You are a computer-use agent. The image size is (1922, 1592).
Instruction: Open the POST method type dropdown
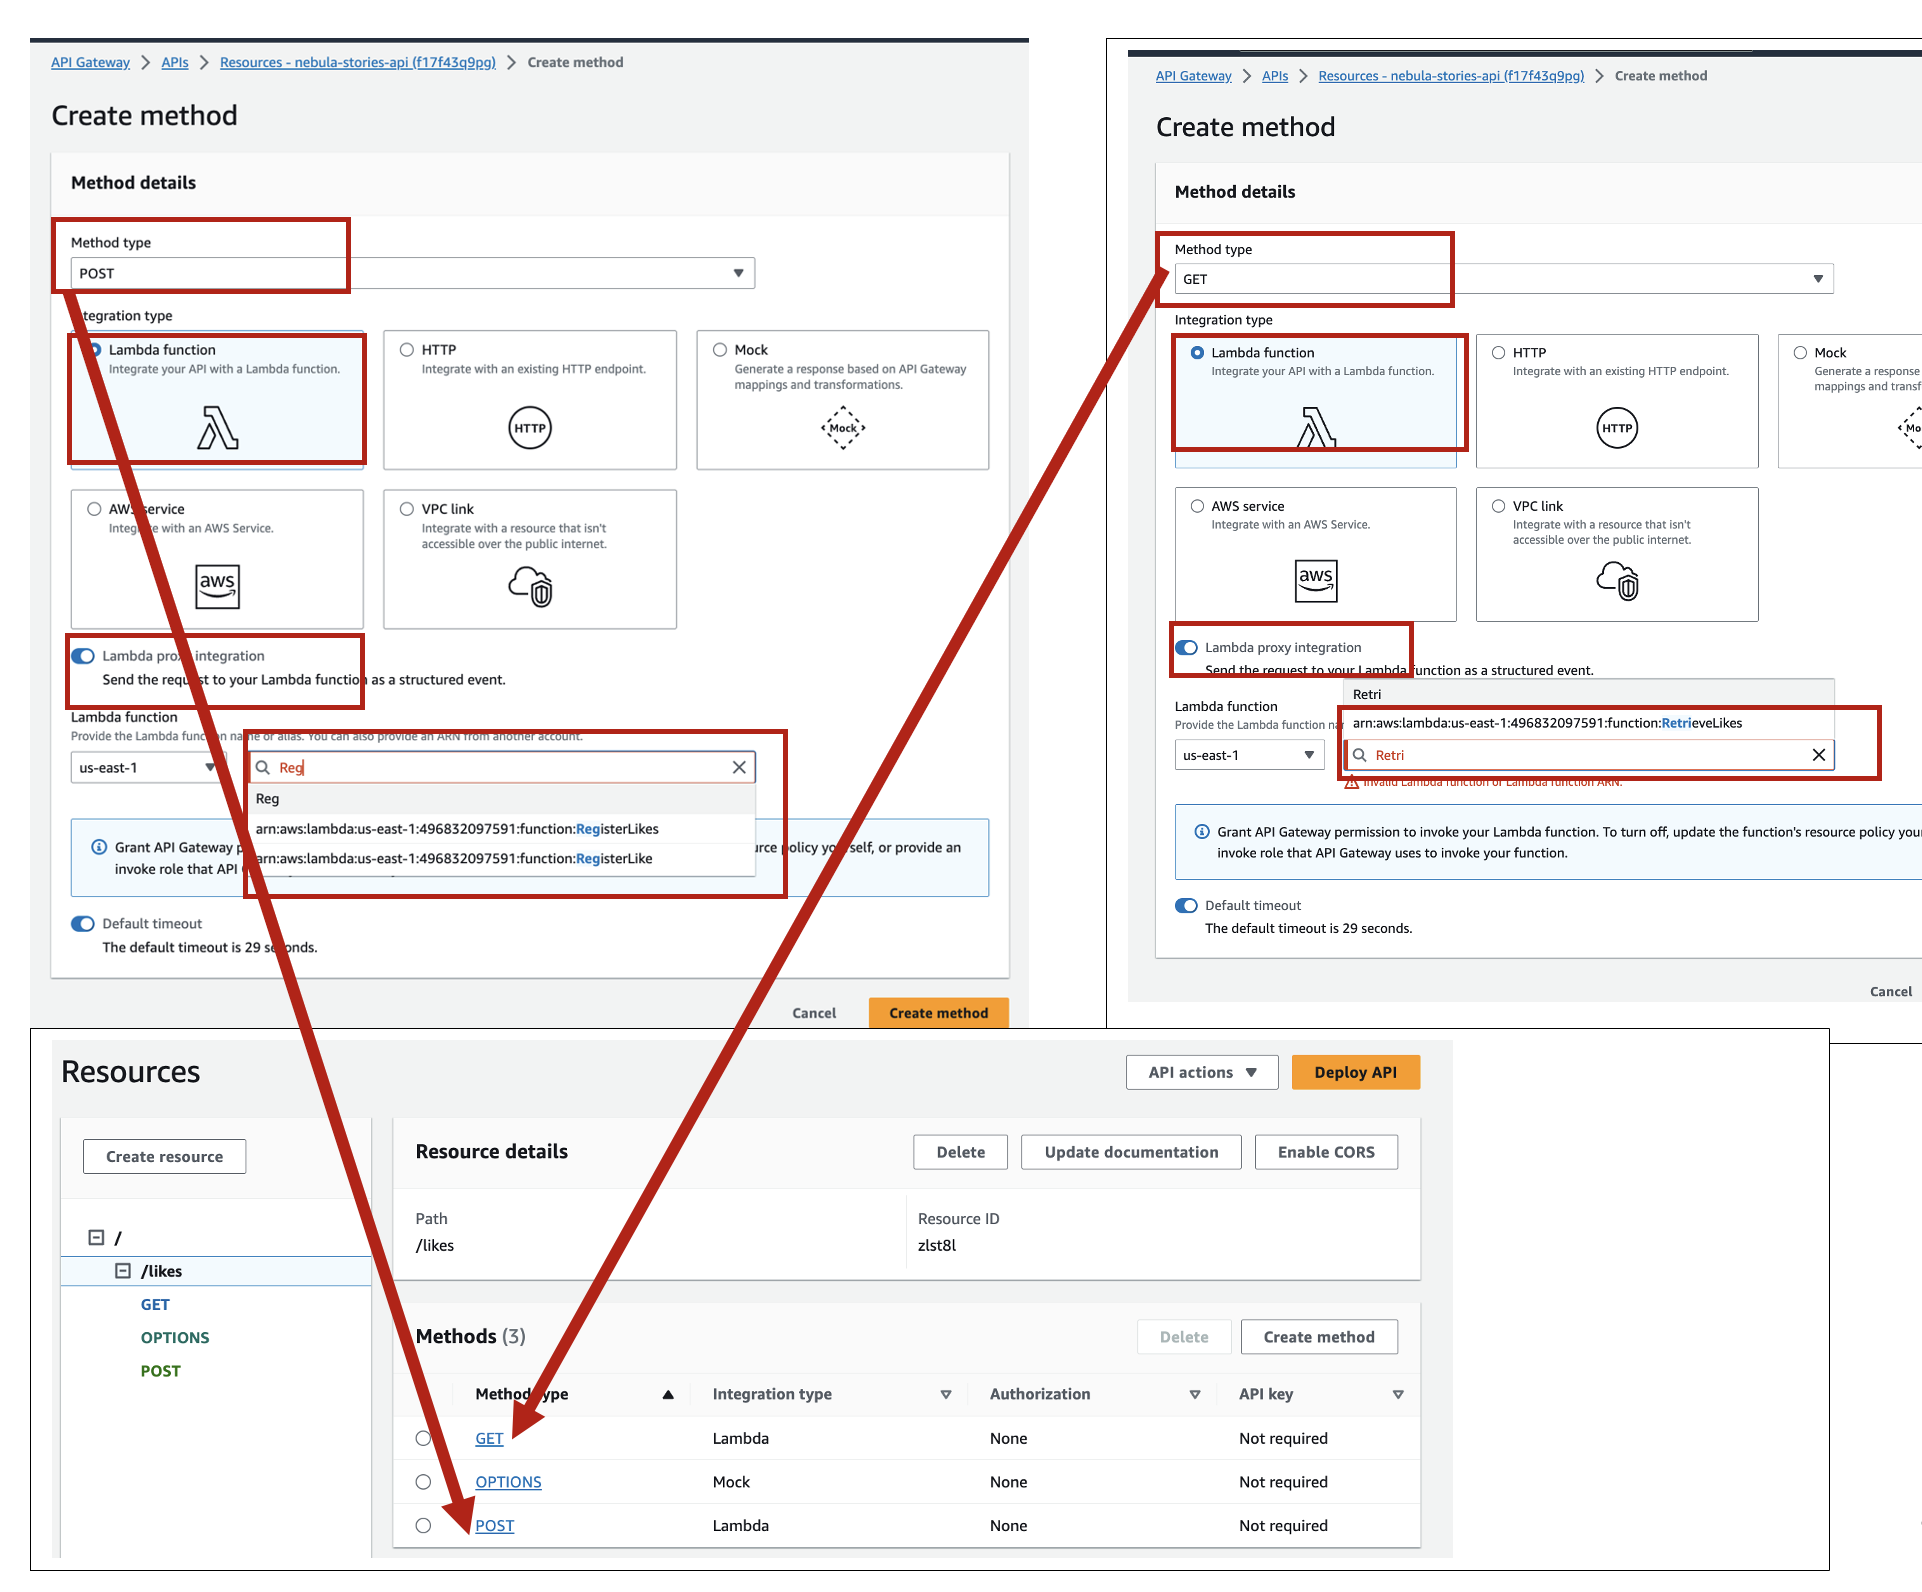pos(412,273)
